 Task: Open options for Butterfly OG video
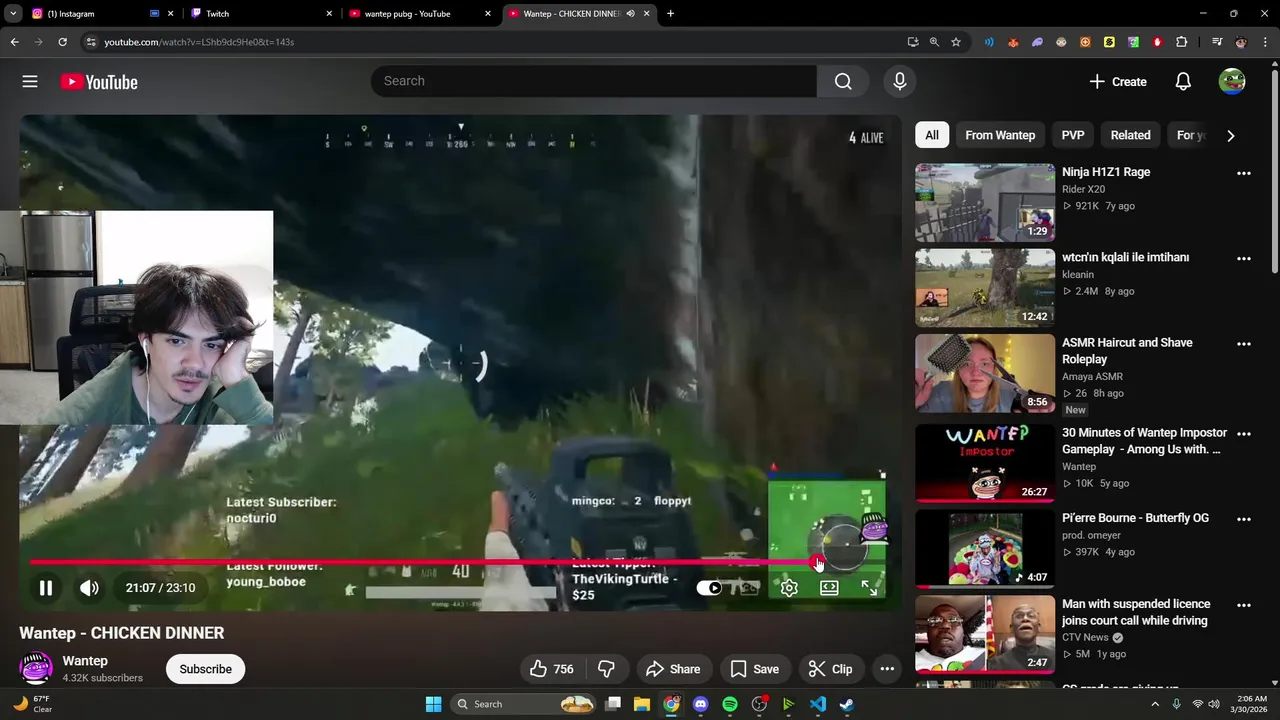click(1244, 519)
